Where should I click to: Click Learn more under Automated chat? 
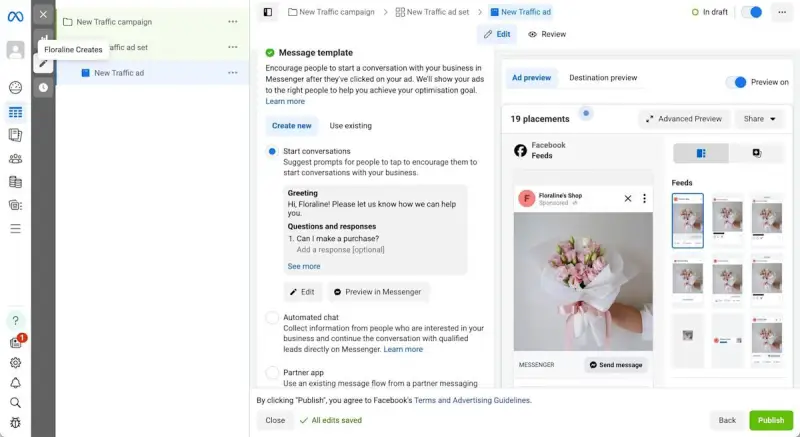click(403, 349)
